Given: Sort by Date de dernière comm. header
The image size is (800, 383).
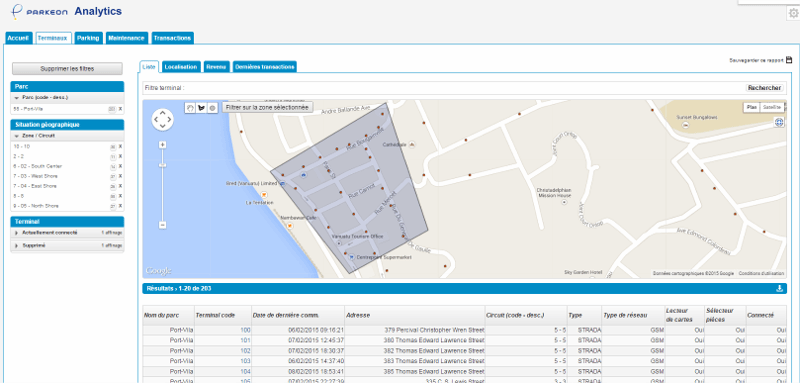Looking at the screenshot, I should click(x=298, y=316).
